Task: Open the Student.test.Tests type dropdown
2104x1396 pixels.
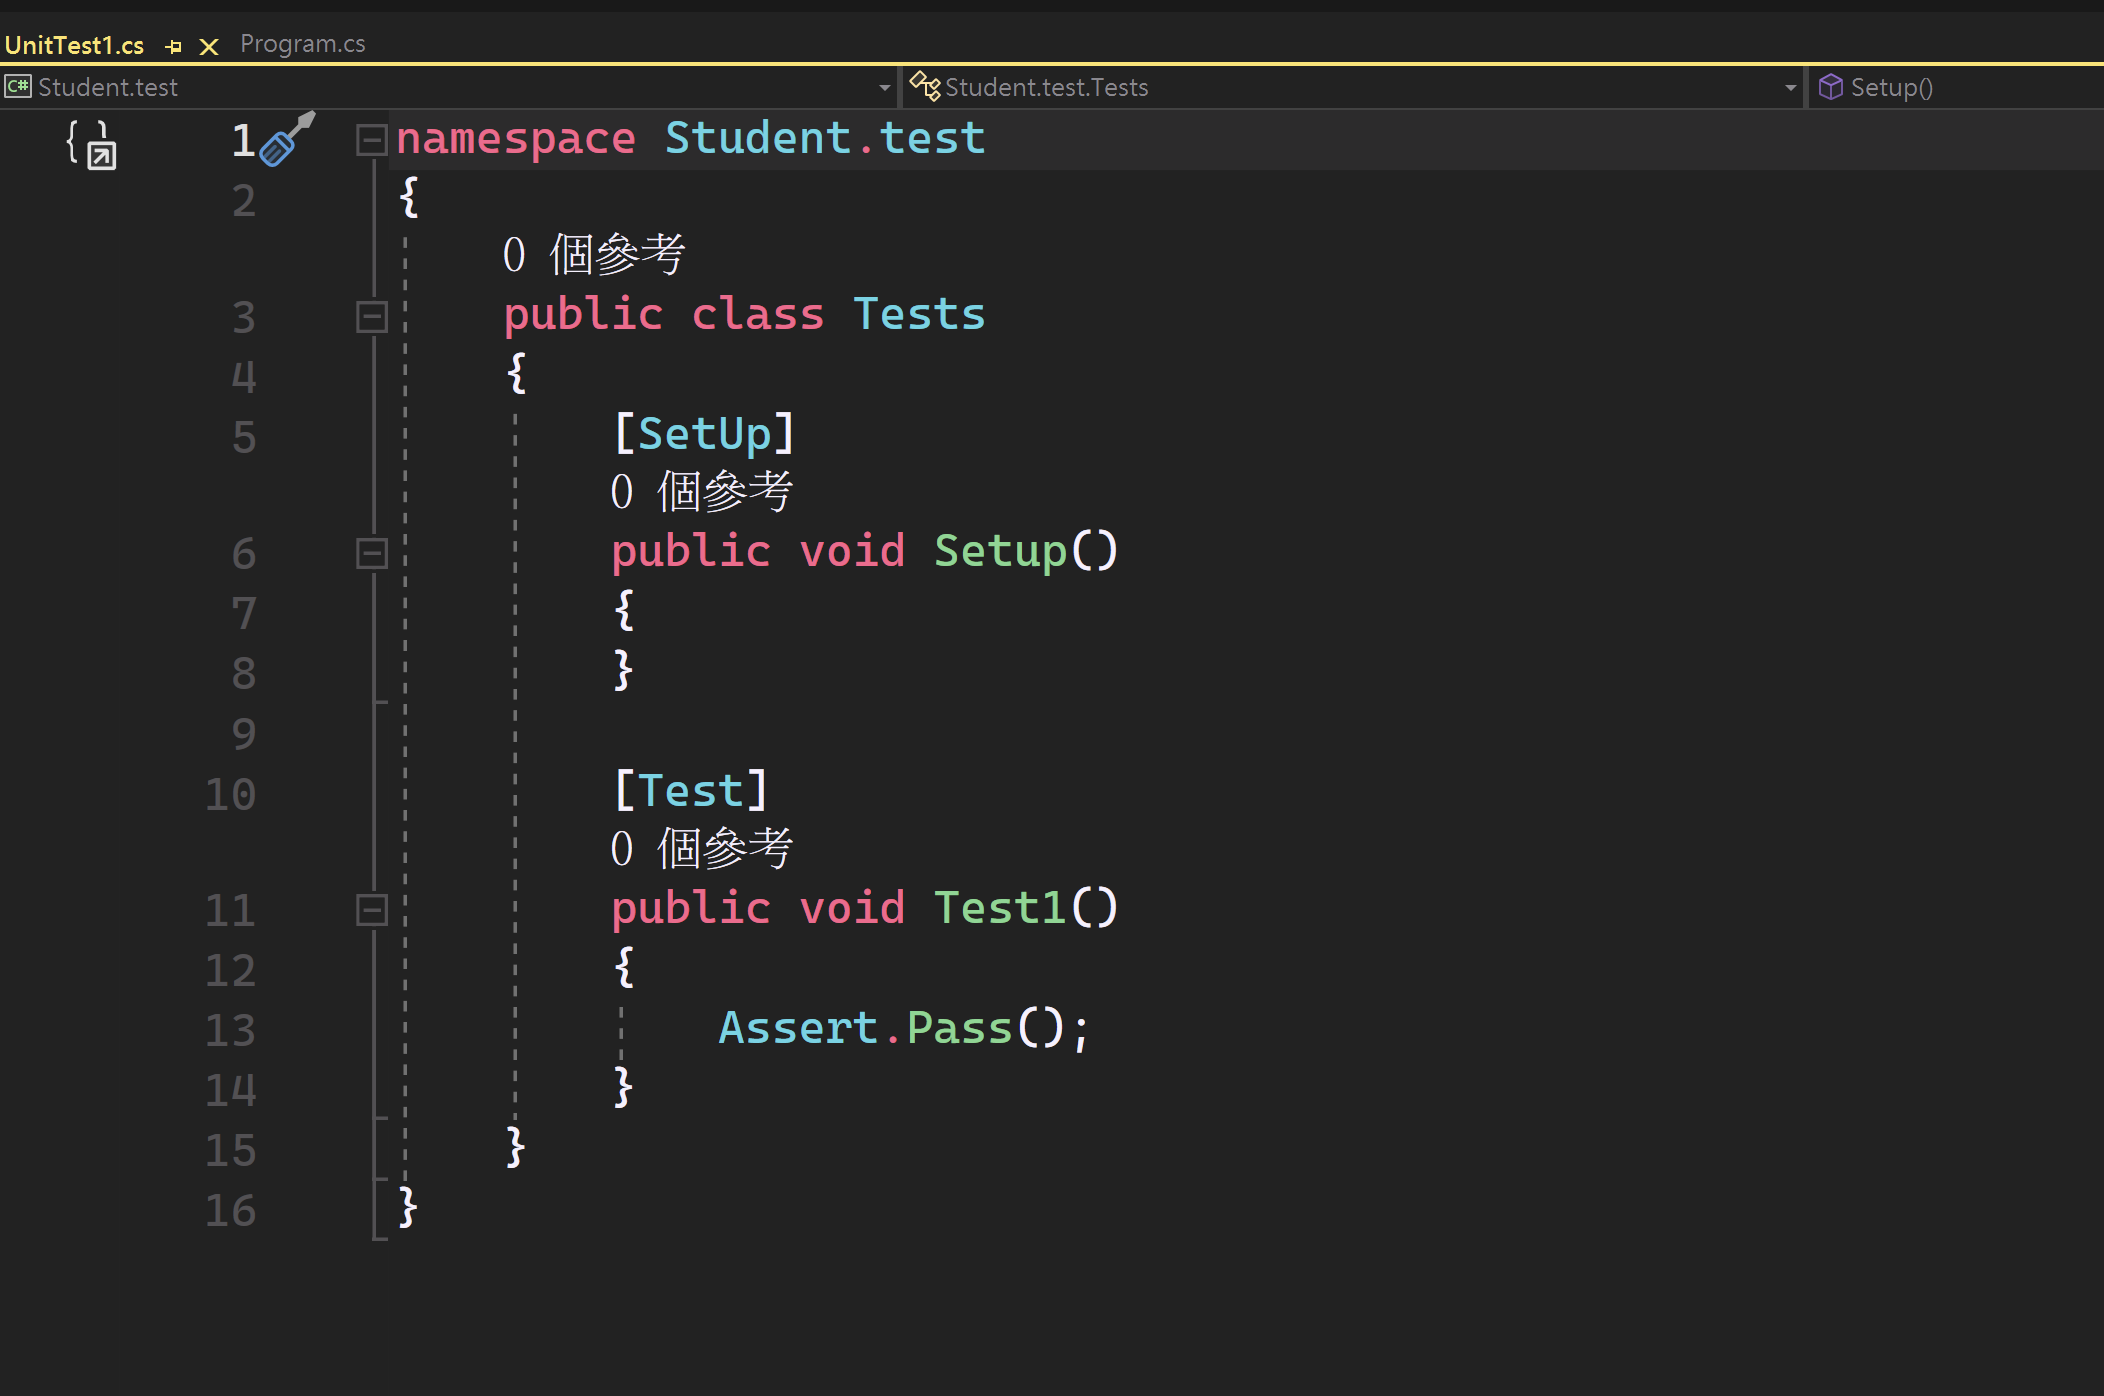Action: pyautogui.click(x=1790, y=88)
